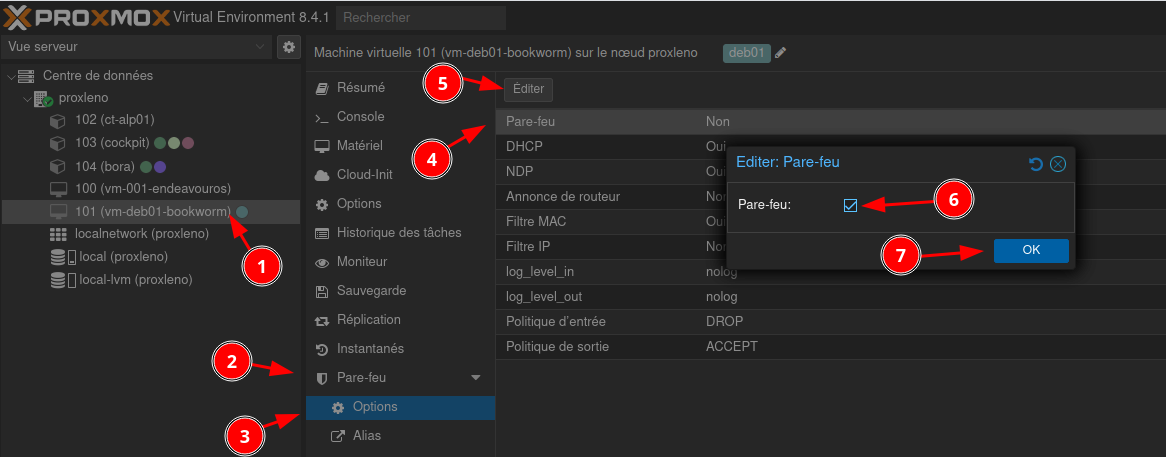Focus the Rechercher search field
Image resolution: width=1166 pixels, height=457 pixels.
coord(420,17)
